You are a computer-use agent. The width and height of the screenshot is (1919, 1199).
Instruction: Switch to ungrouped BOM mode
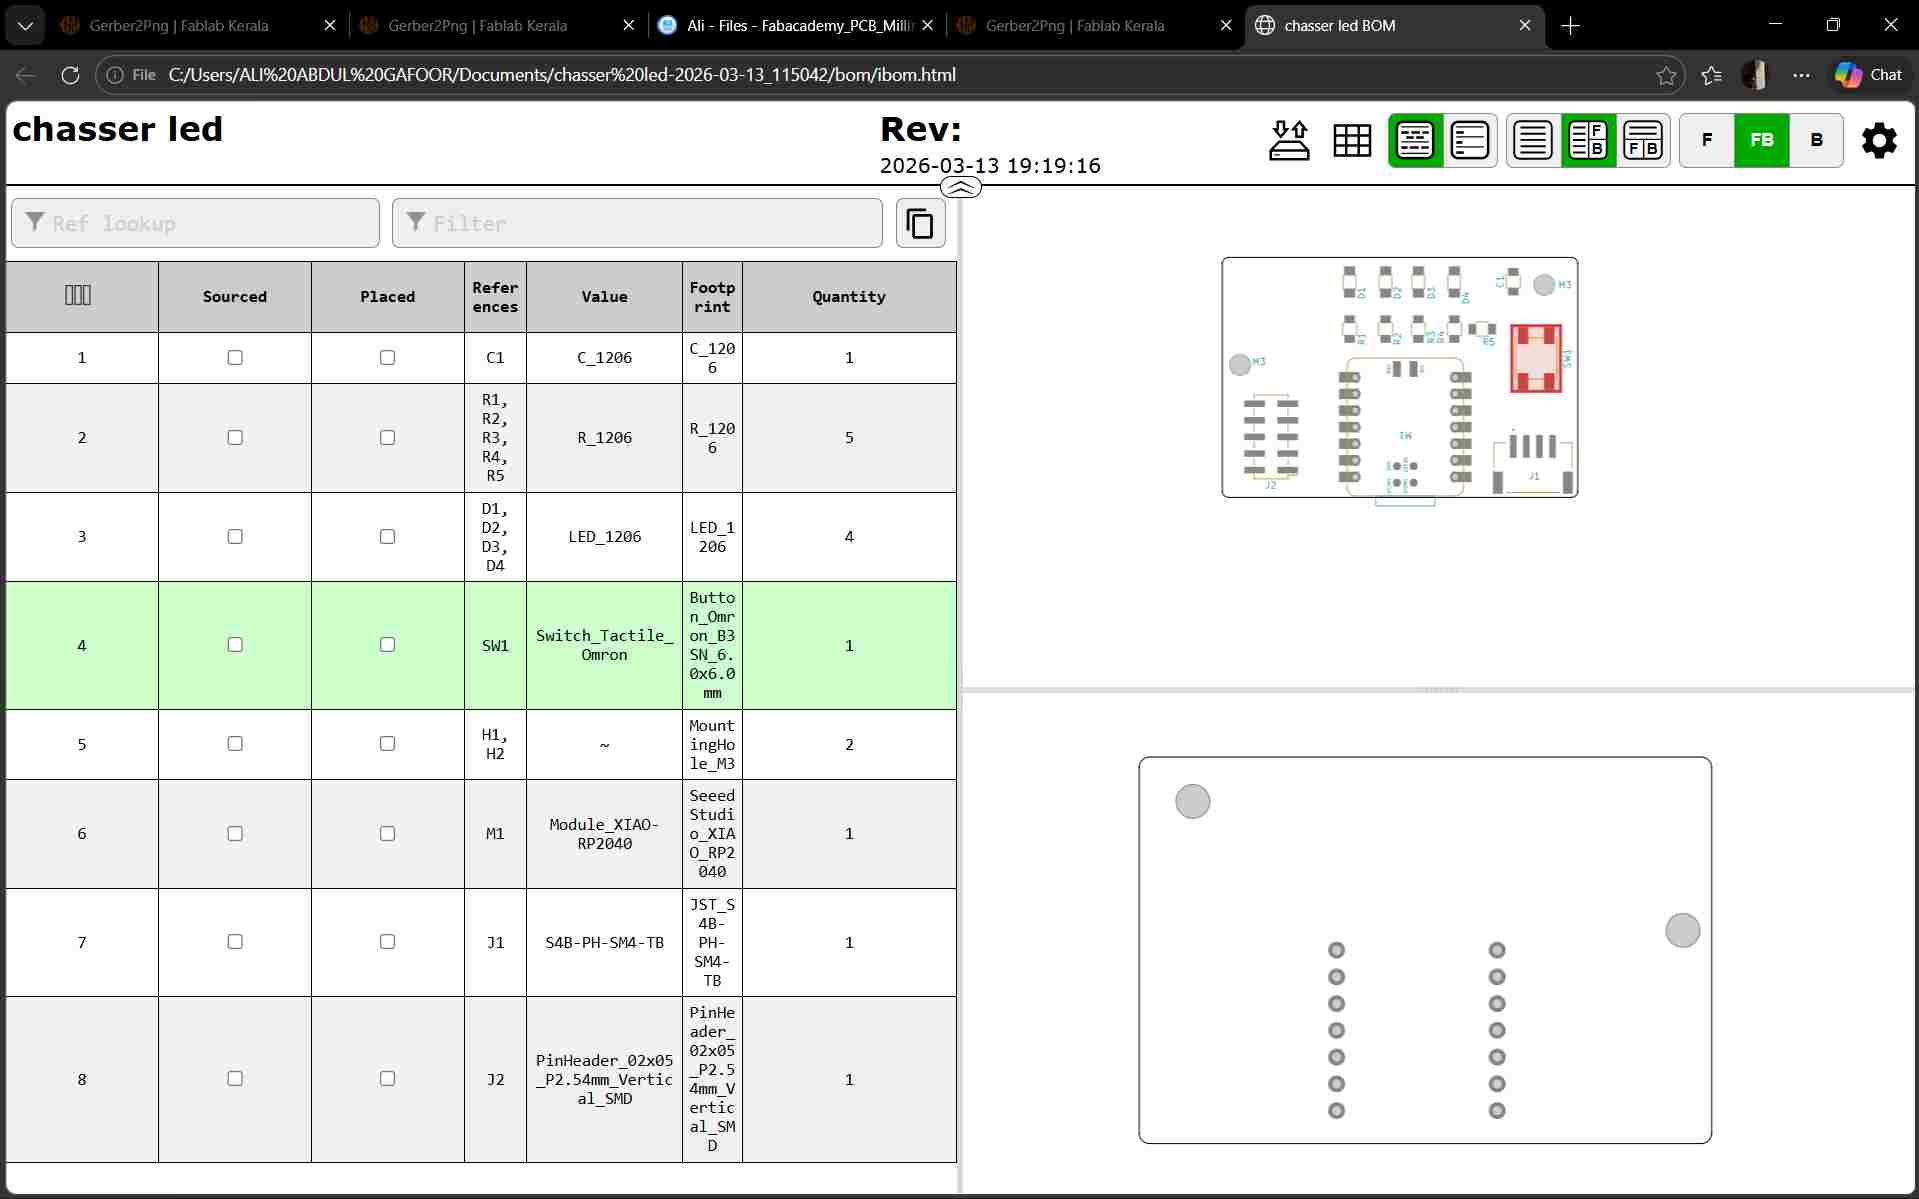[1469, 140]
